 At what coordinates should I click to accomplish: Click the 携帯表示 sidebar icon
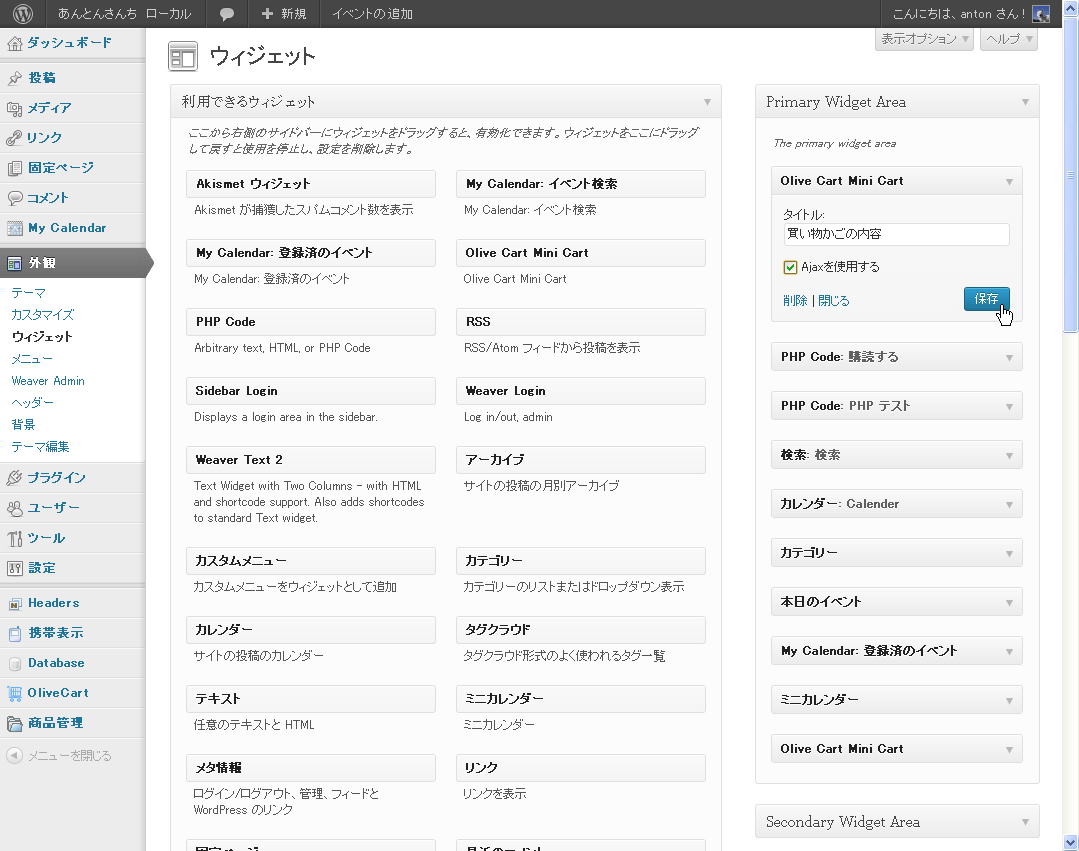(14, 634)
